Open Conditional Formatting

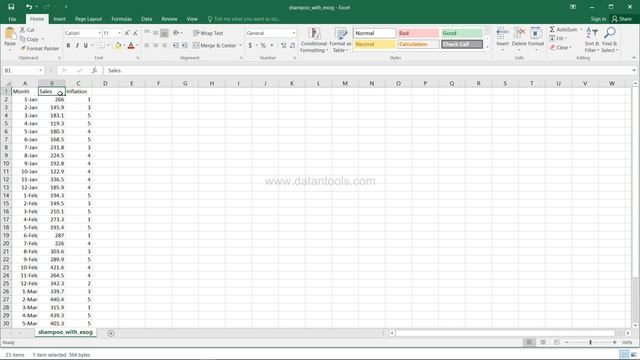[313, 40]
